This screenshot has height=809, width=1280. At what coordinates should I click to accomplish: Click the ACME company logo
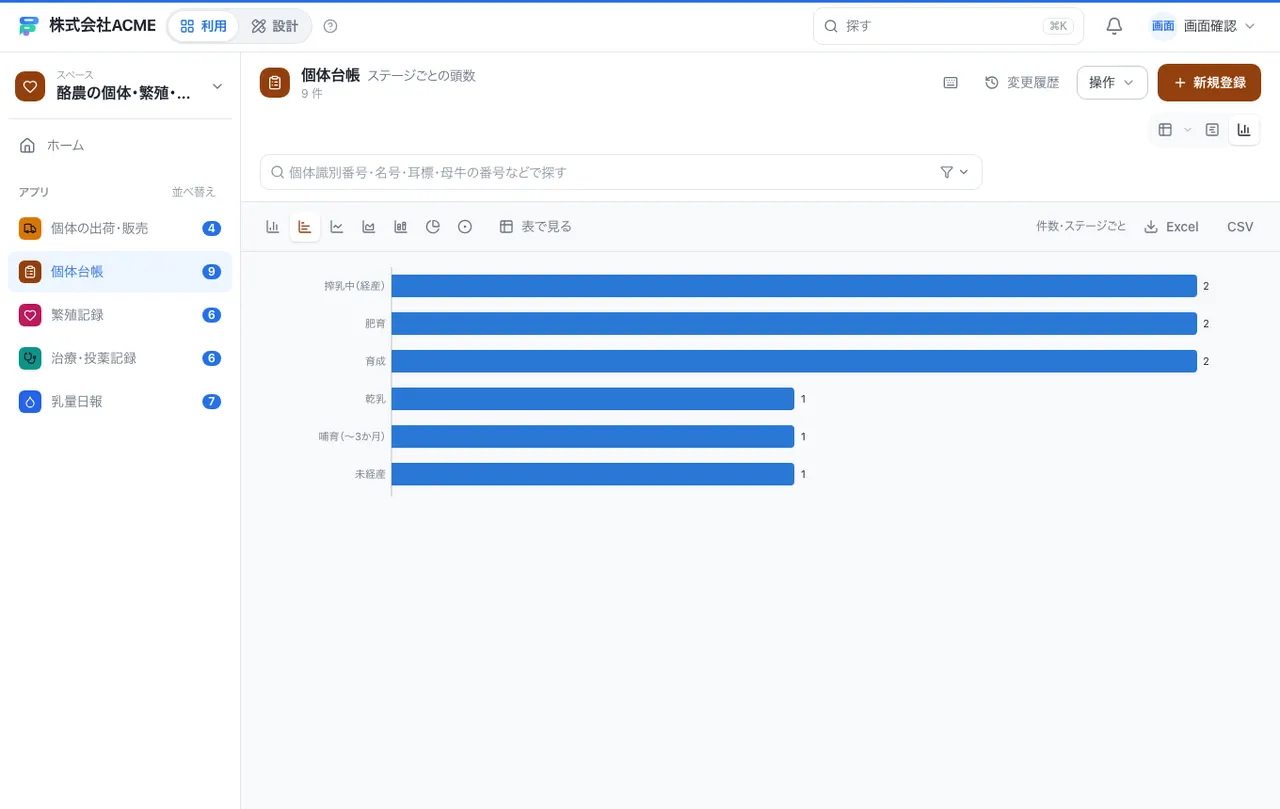(28, 26)
